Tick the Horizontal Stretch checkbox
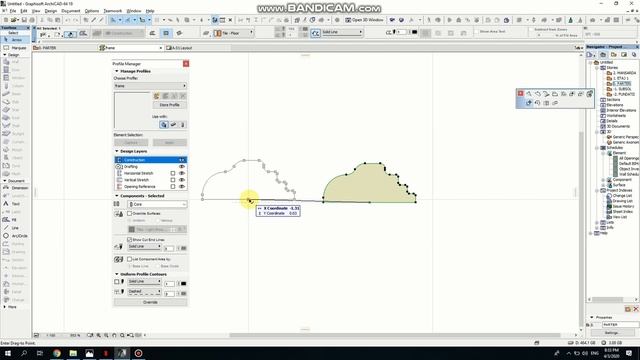 point(173,173)
